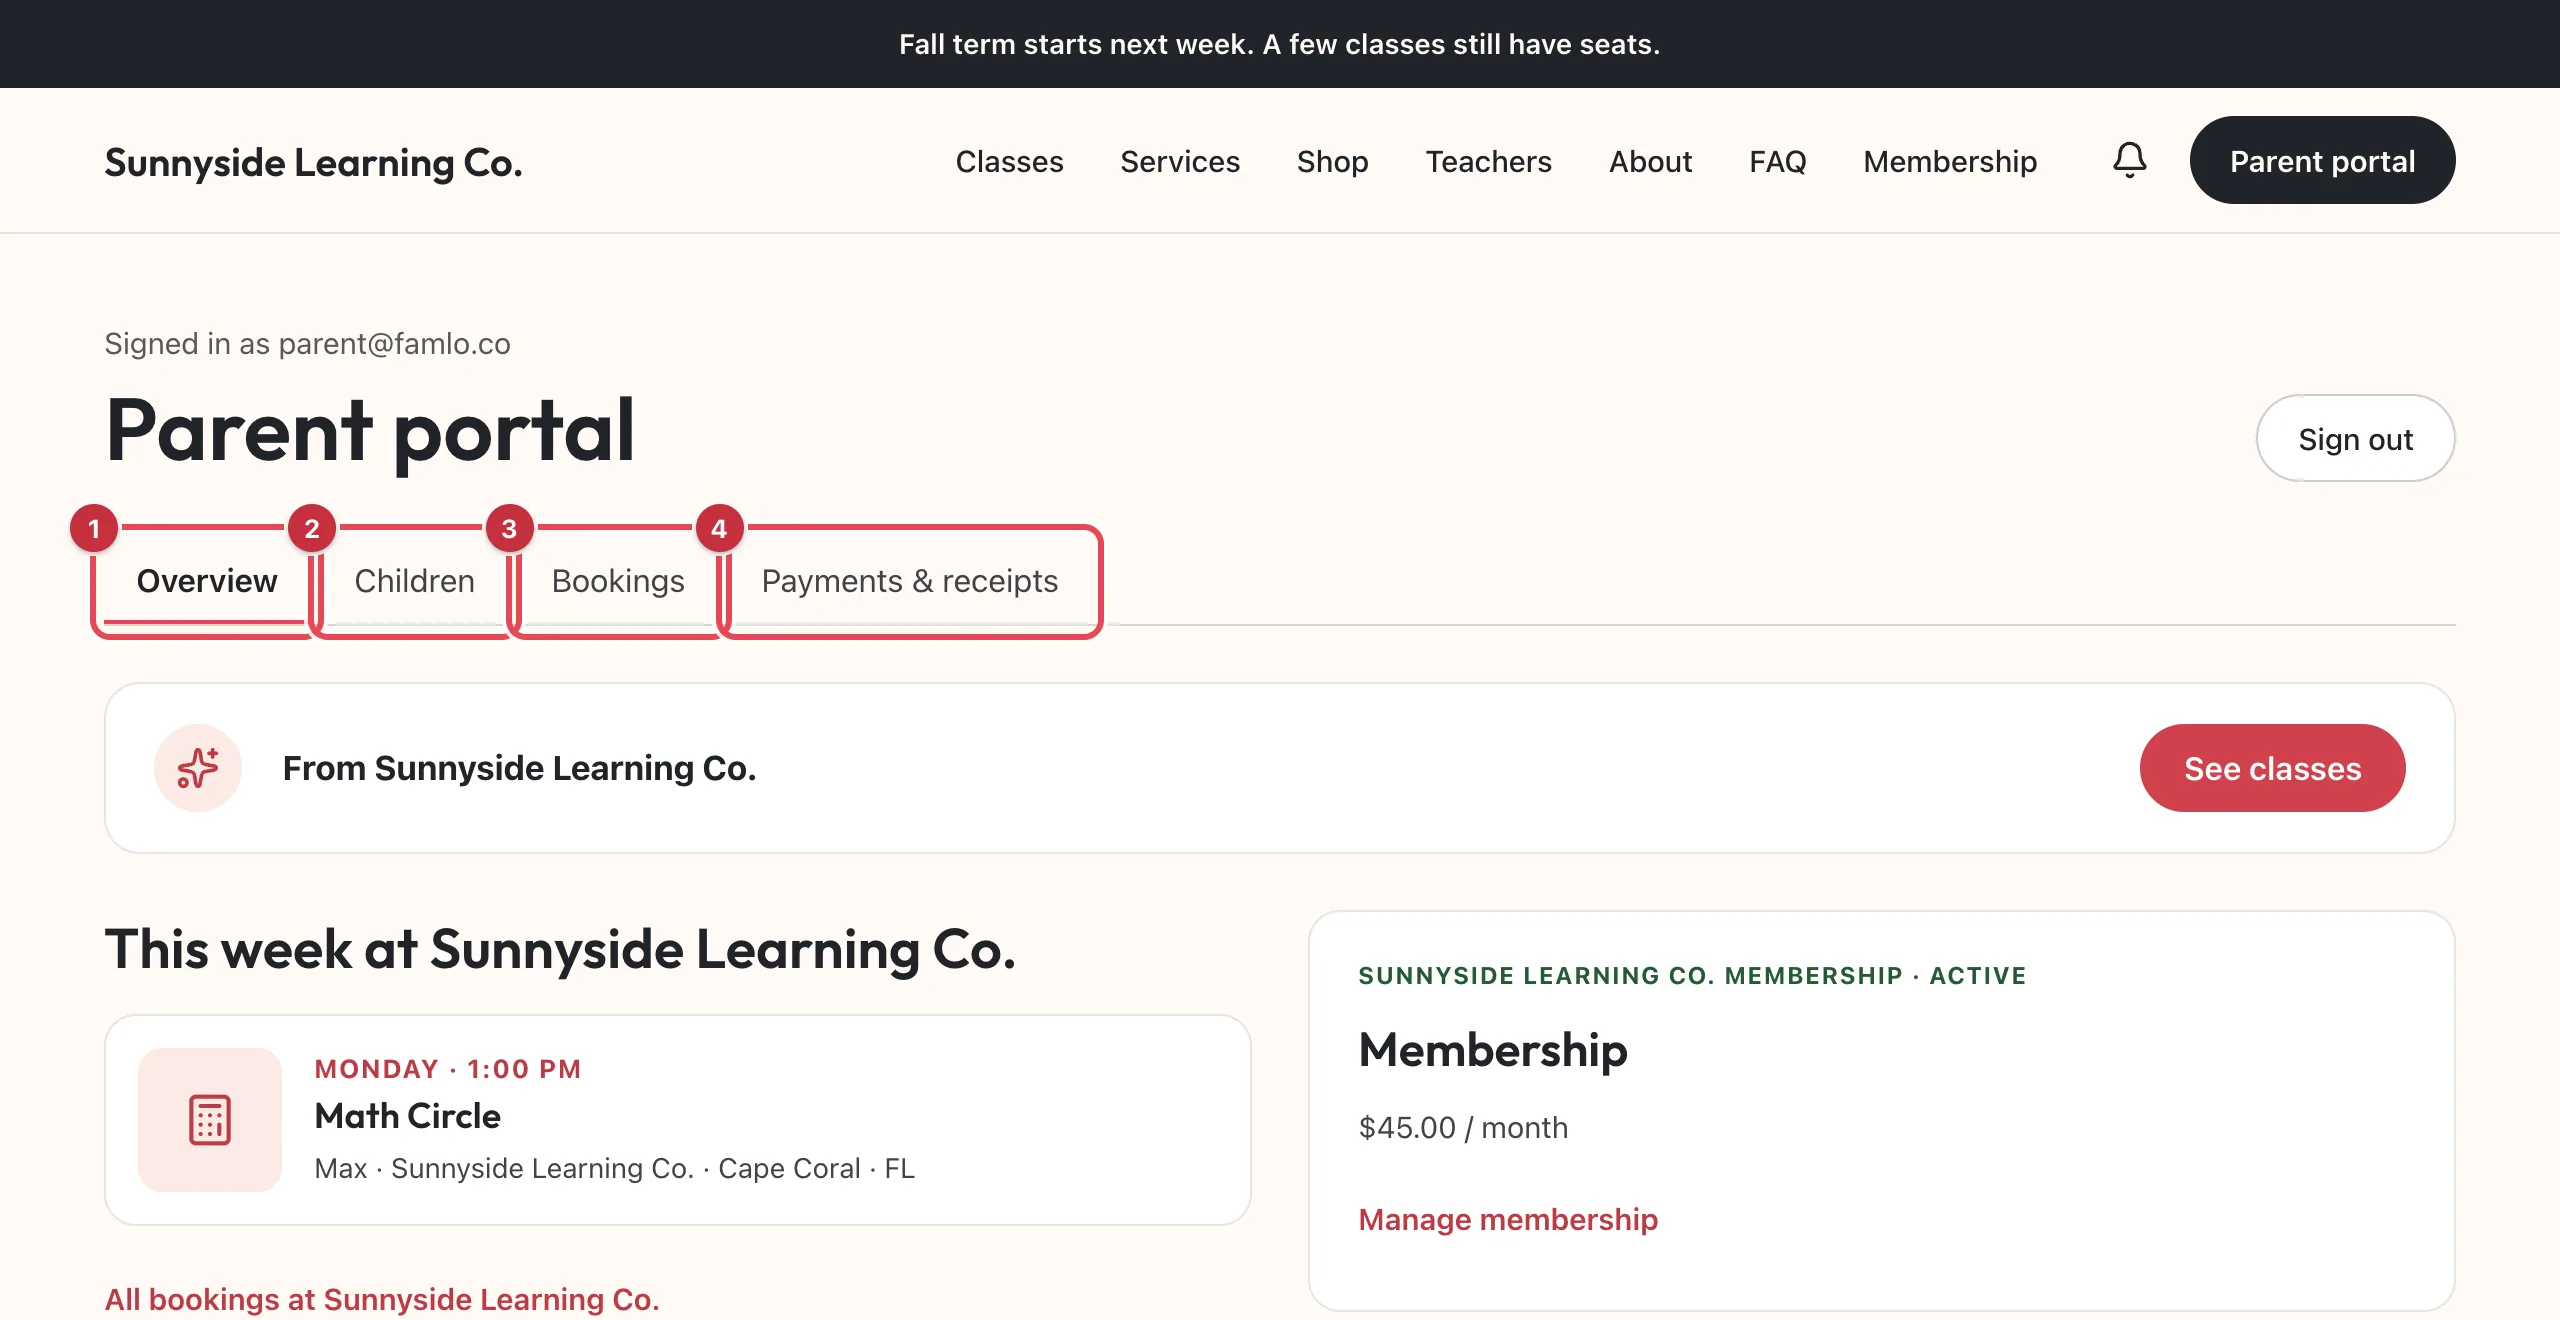The height and width of the screenshot is (1320, 2560).
Task: Open the About page
Action: click(x=1650, y=161)
